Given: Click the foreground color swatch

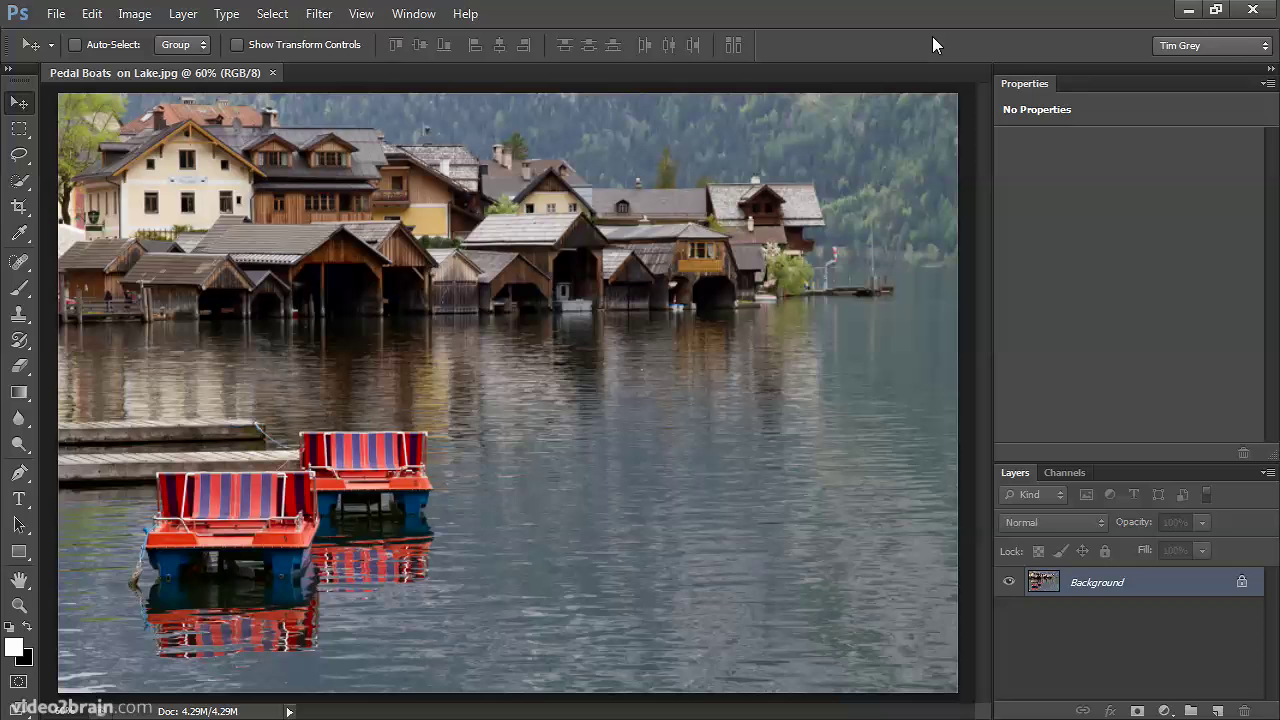Looking at the screenshot, I should [14, 648].
